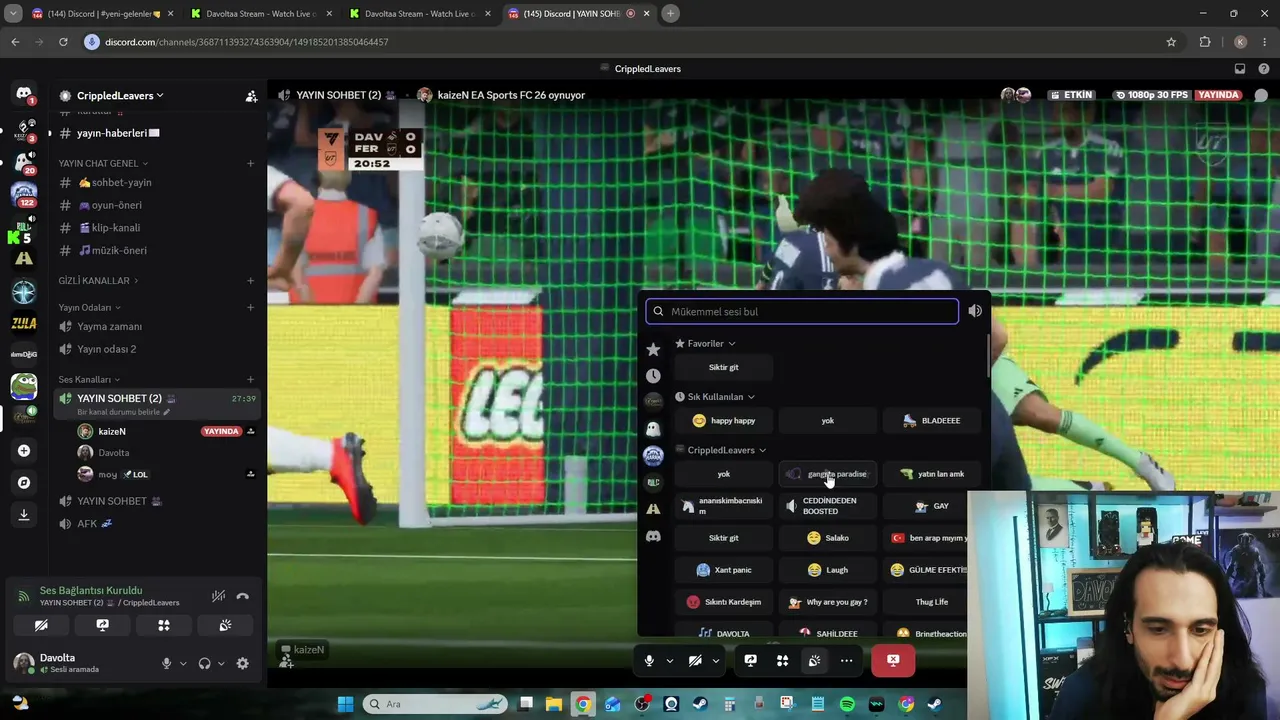Open the müzik-öneri text channel
Image resolution: width=1280 pixels, height=720 pixels.
click(155, 250)
